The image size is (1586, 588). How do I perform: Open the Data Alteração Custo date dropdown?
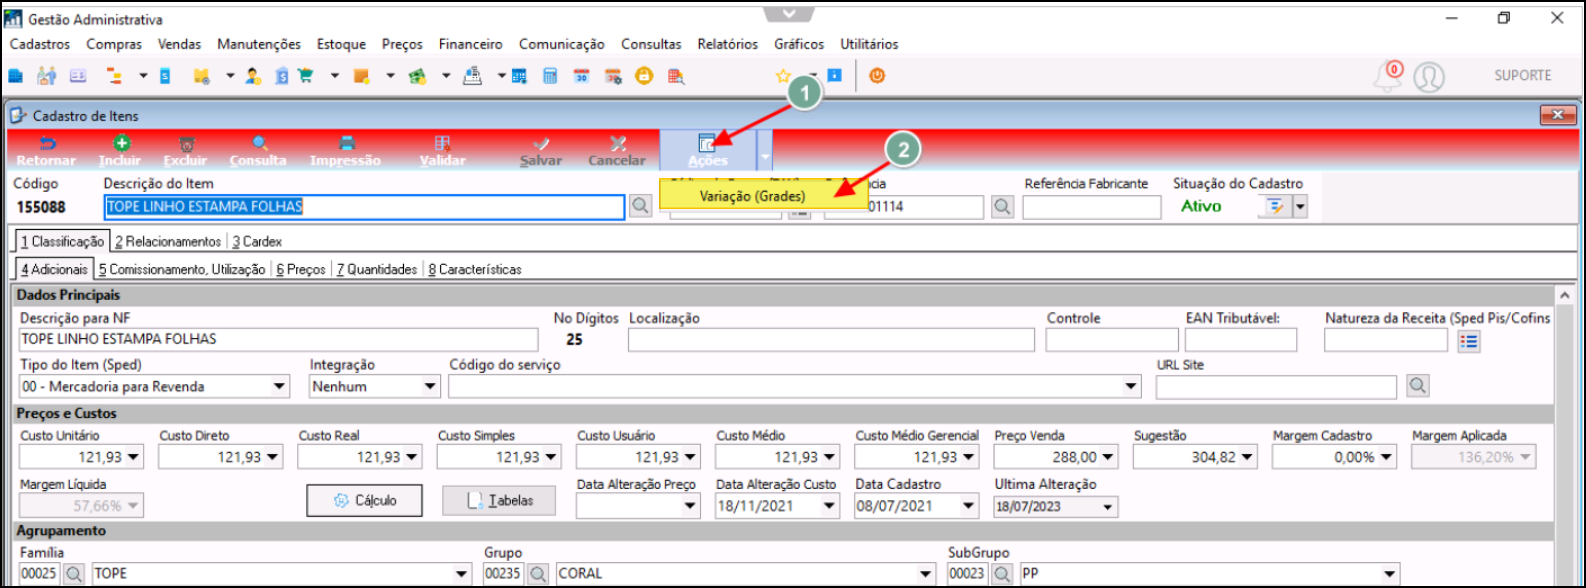[830, 506]
